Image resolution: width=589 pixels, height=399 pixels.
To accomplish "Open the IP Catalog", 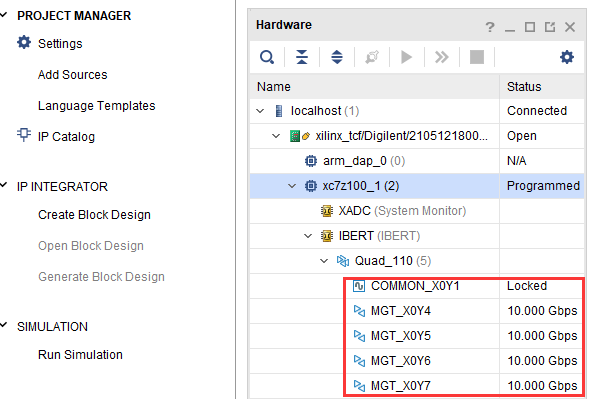I will click(x=66, y=137).
